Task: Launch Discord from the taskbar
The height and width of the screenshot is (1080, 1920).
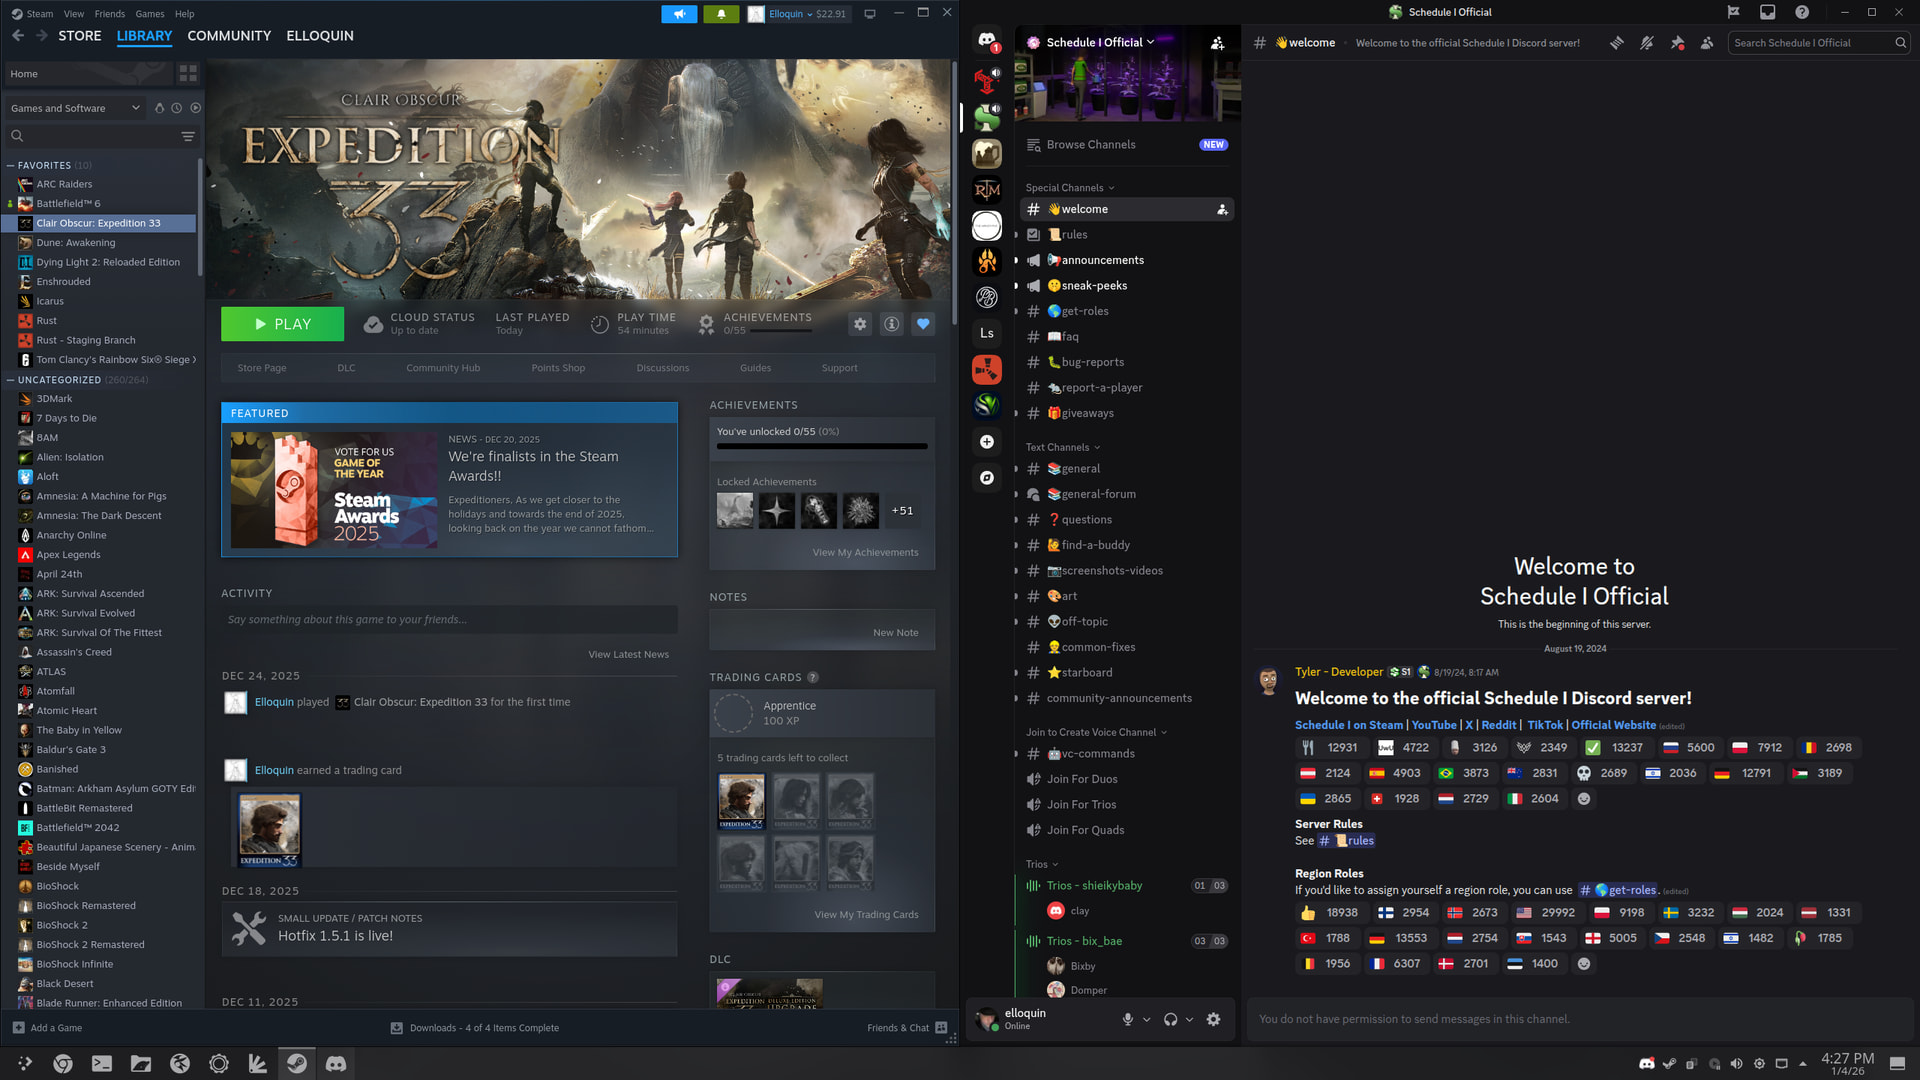Action: (336, 1064)
